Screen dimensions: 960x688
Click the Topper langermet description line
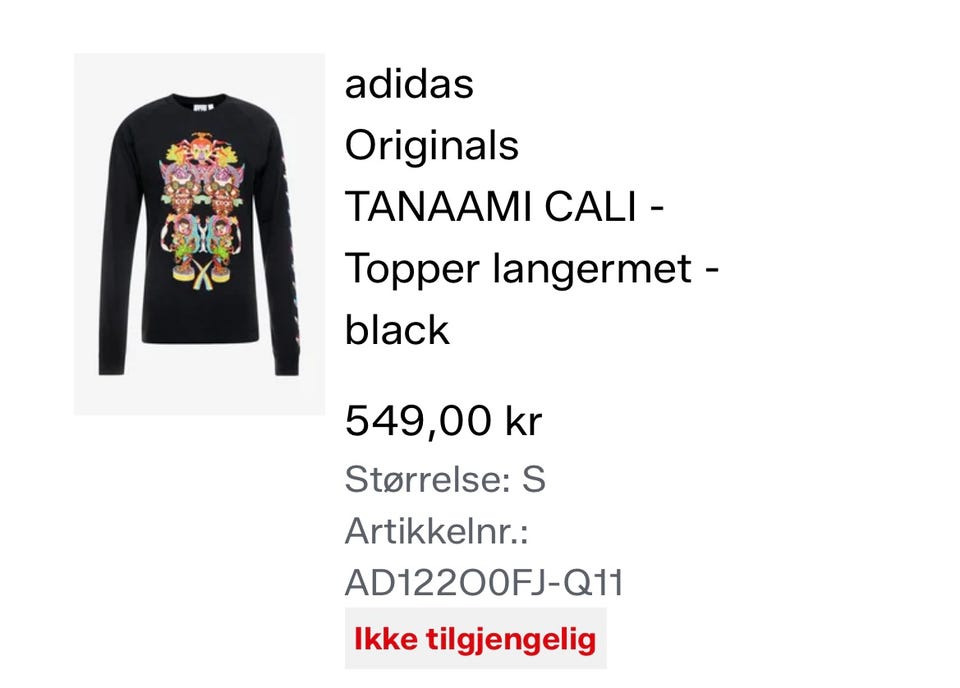tap(531, 268)
